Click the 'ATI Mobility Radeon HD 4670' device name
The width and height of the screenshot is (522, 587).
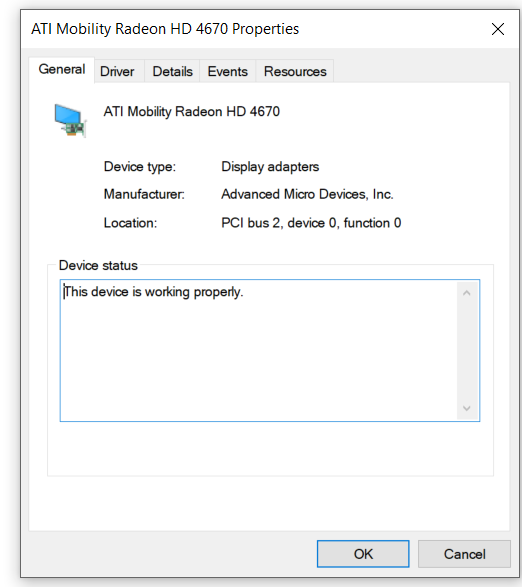click(192, 112)
